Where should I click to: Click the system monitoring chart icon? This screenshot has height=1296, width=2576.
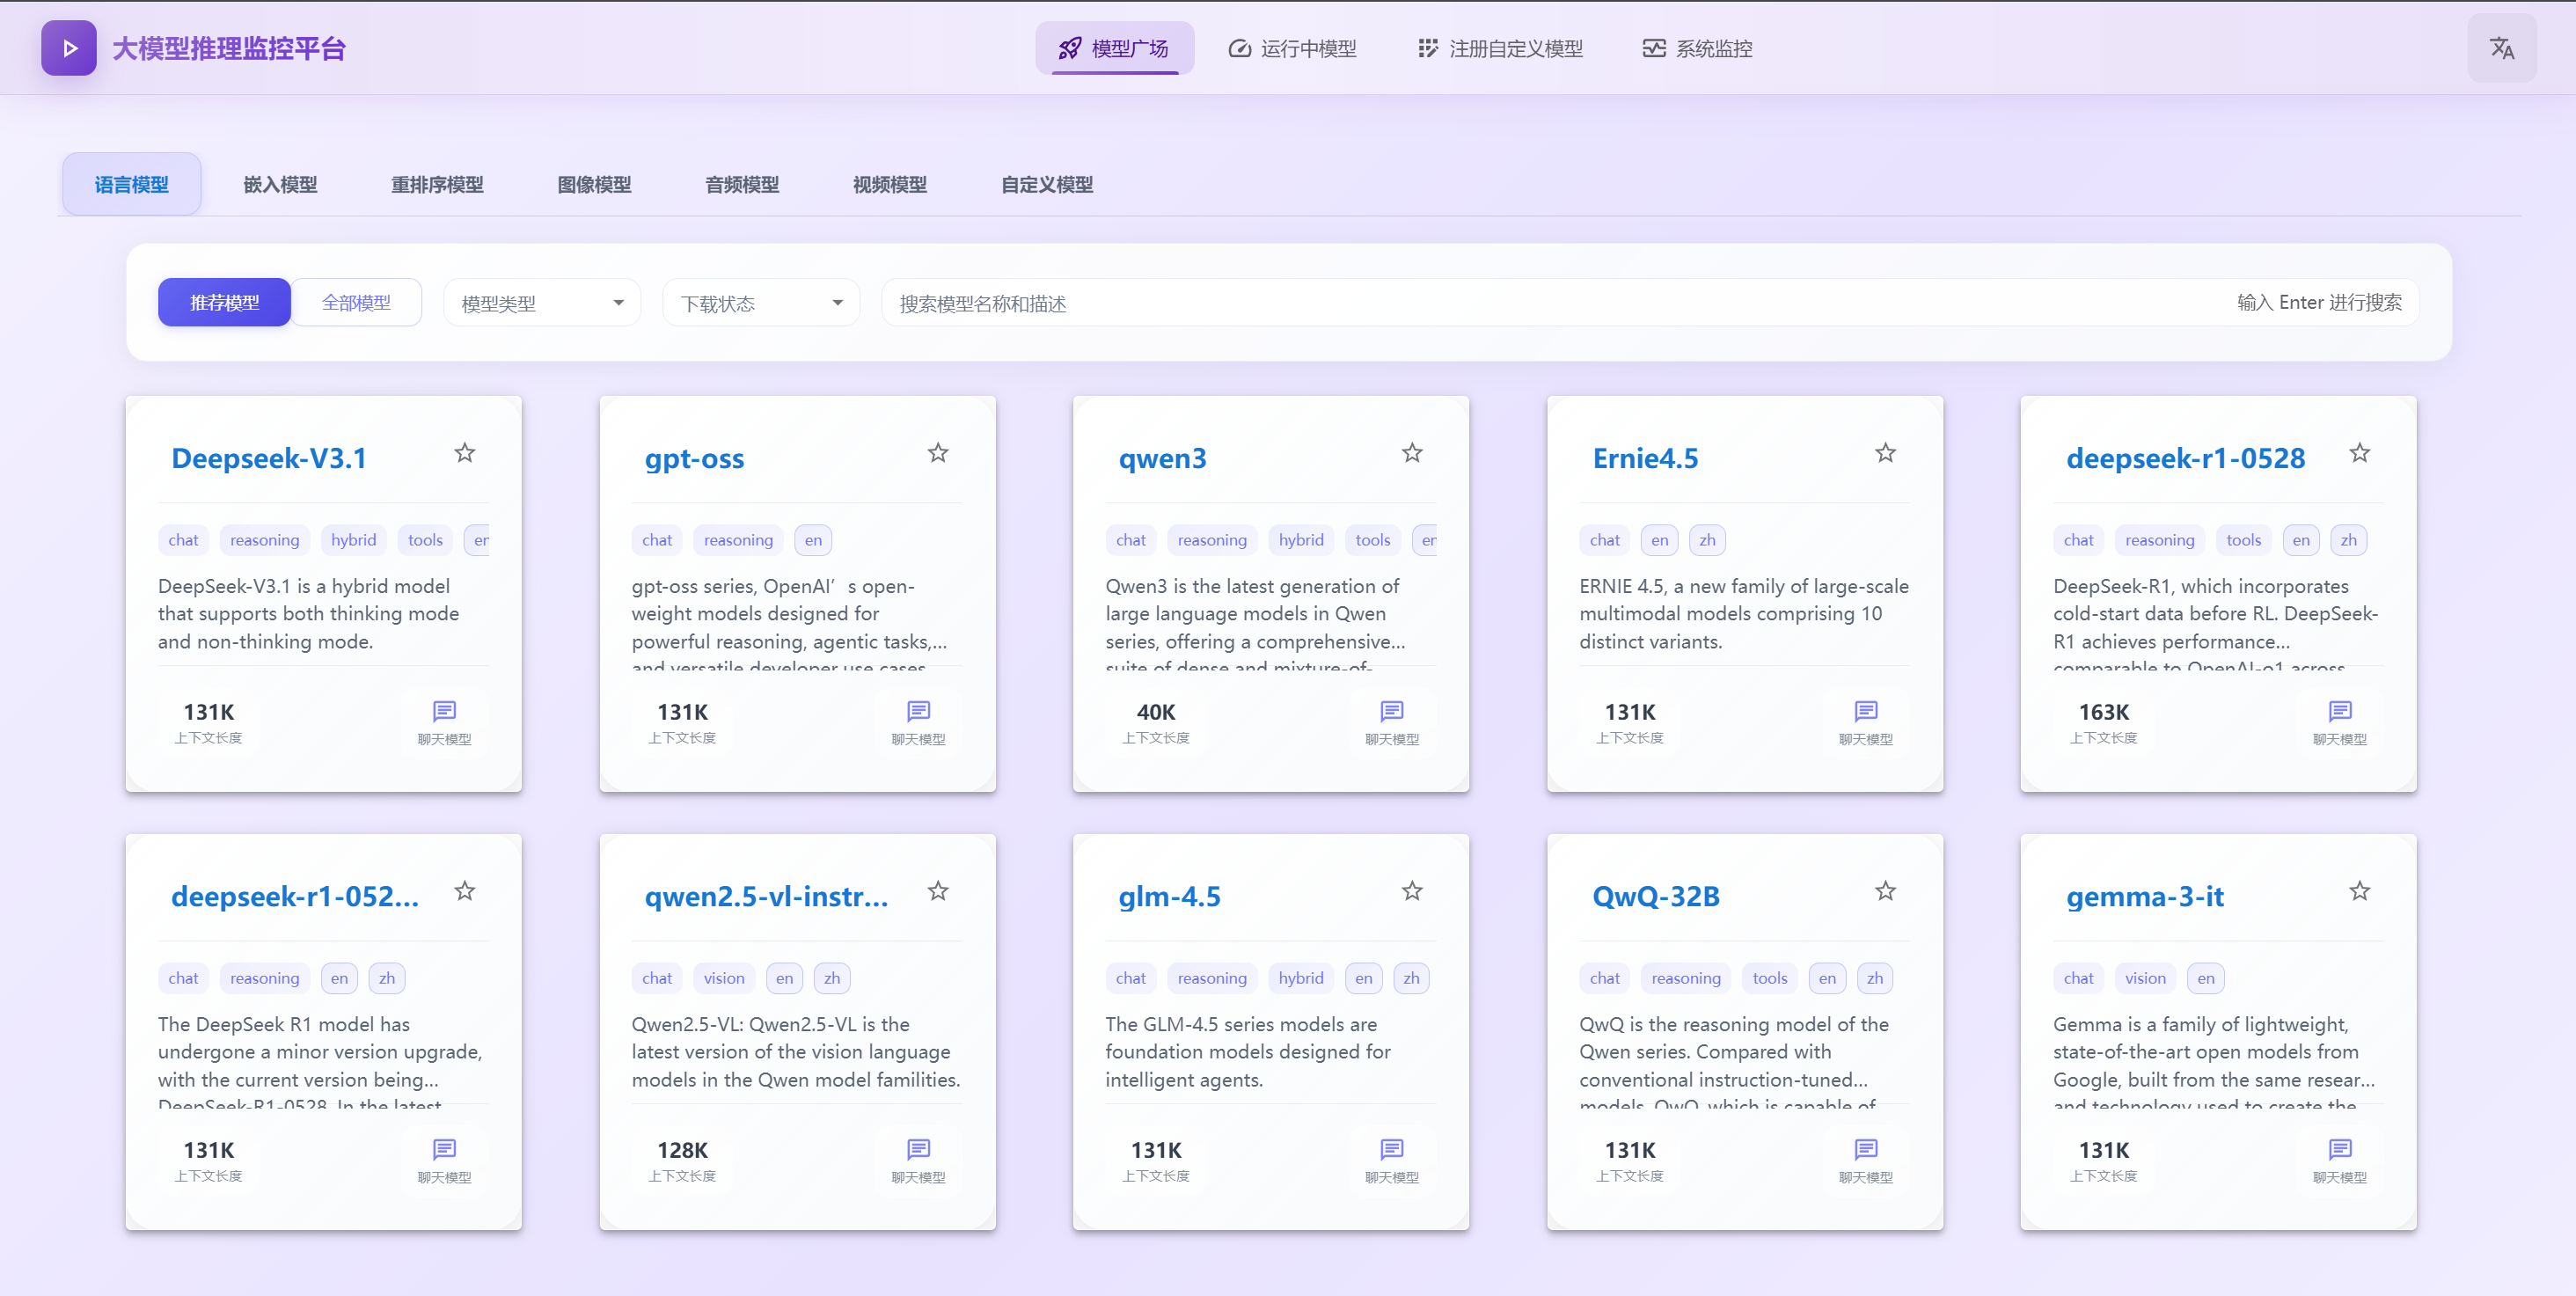[x=1653, y=48]
